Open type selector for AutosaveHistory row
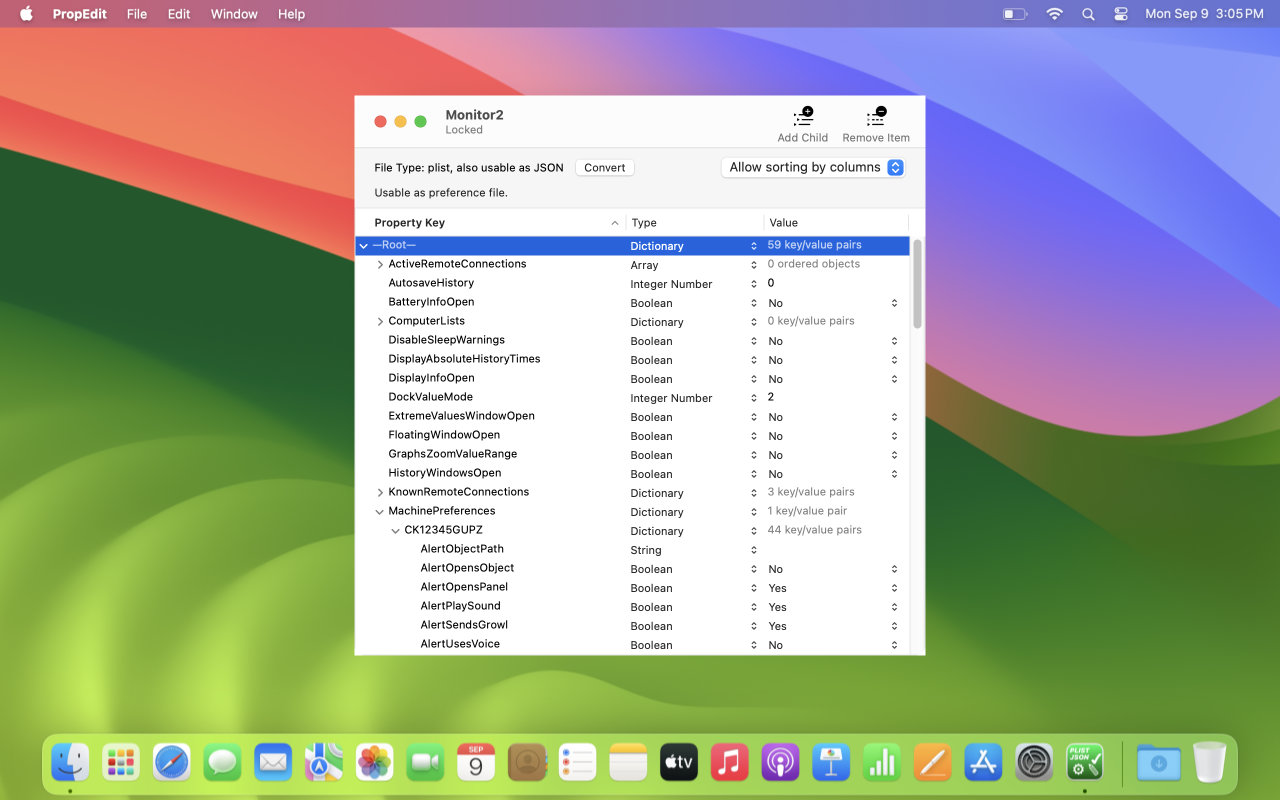Viewport: 1280px width, 800px height. point(693,284)
